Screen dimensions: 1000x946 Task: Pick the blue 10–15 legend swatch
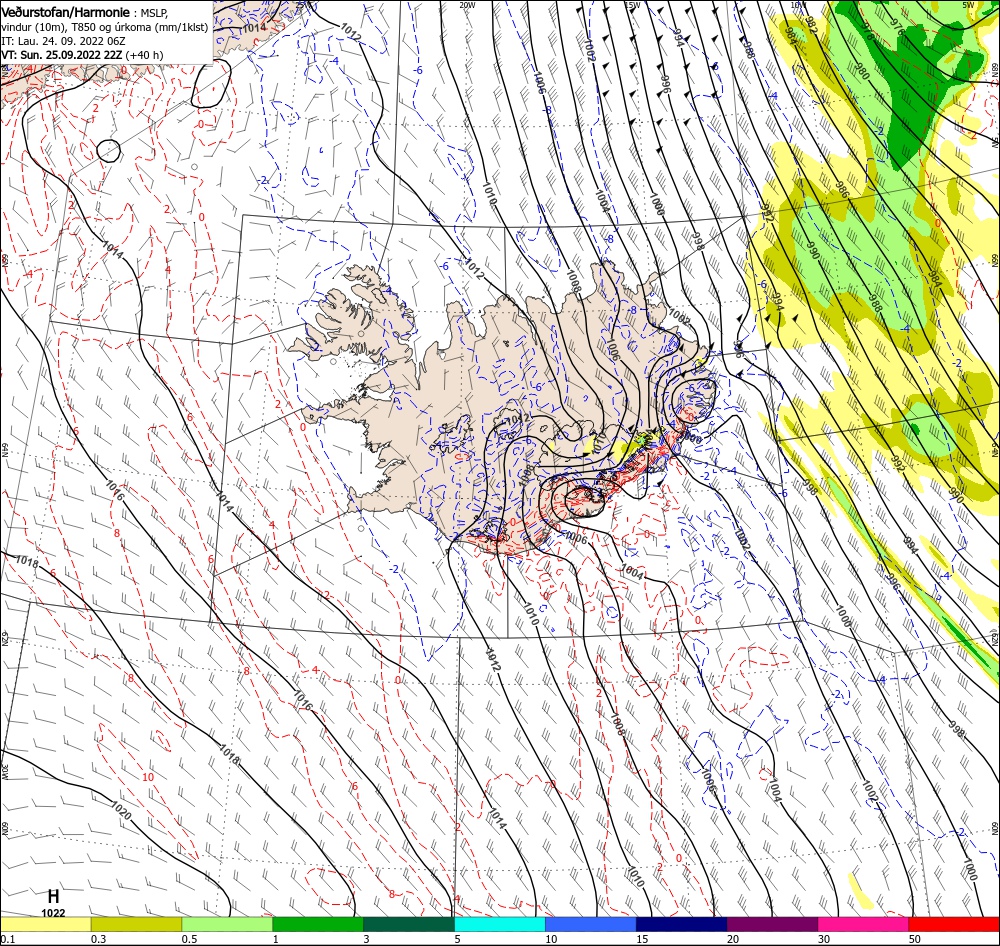tap(591, 924)
